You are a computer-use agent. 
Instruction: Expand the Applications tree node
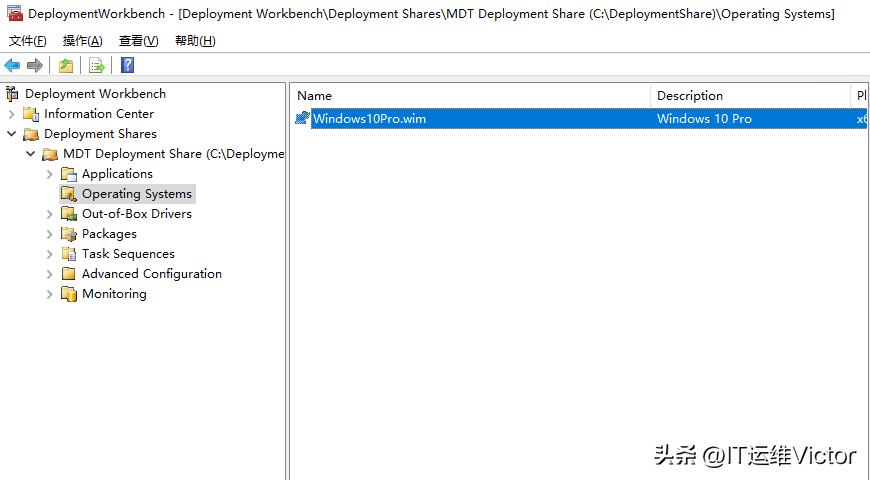pyautogui.click(x=49, y=174)
